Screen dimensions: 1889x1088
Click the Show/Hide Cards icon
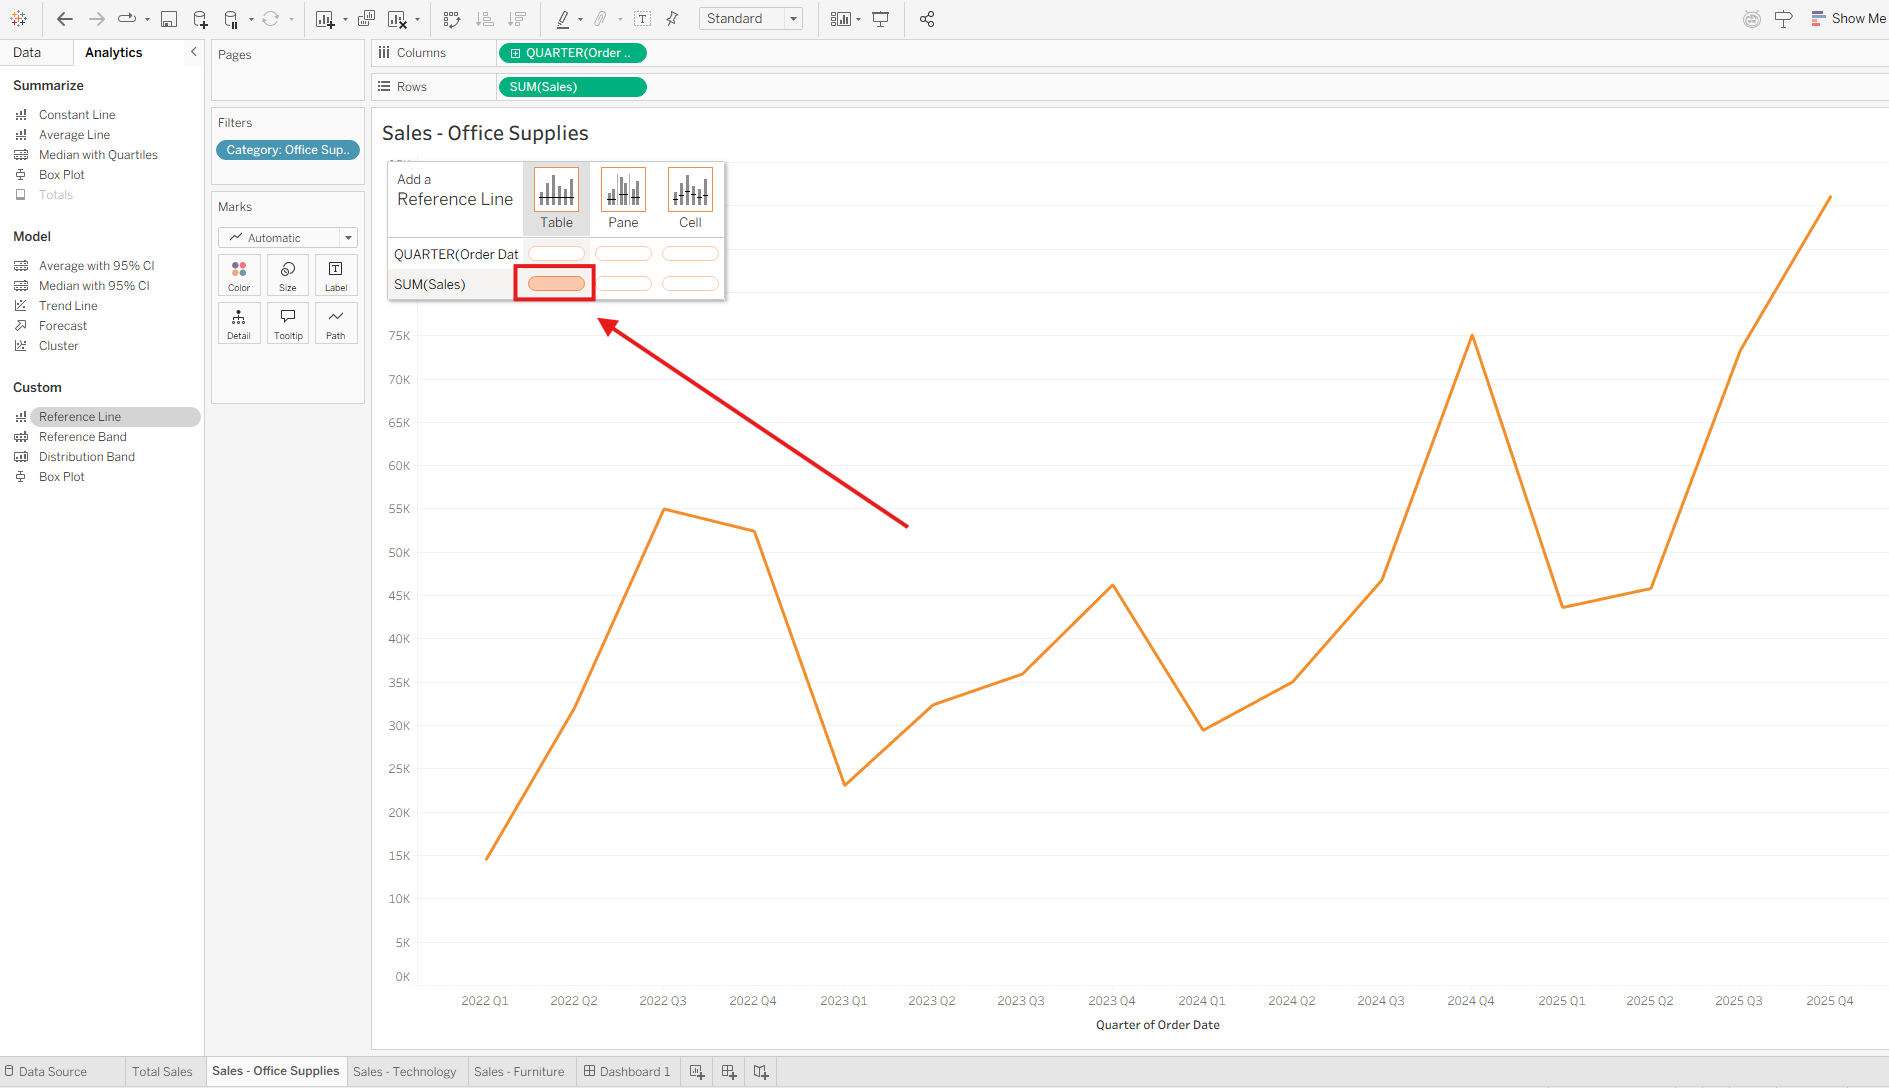840,19
